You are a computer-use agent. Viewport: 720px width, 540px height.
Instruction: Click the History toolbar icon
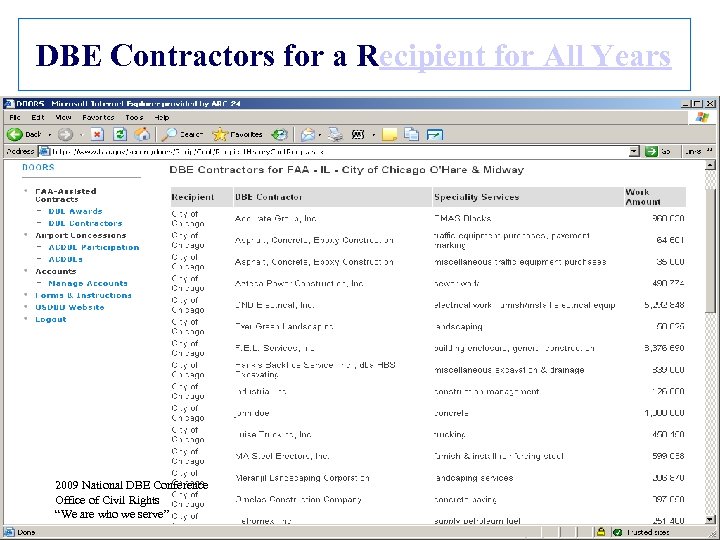(x=279, y=134)
